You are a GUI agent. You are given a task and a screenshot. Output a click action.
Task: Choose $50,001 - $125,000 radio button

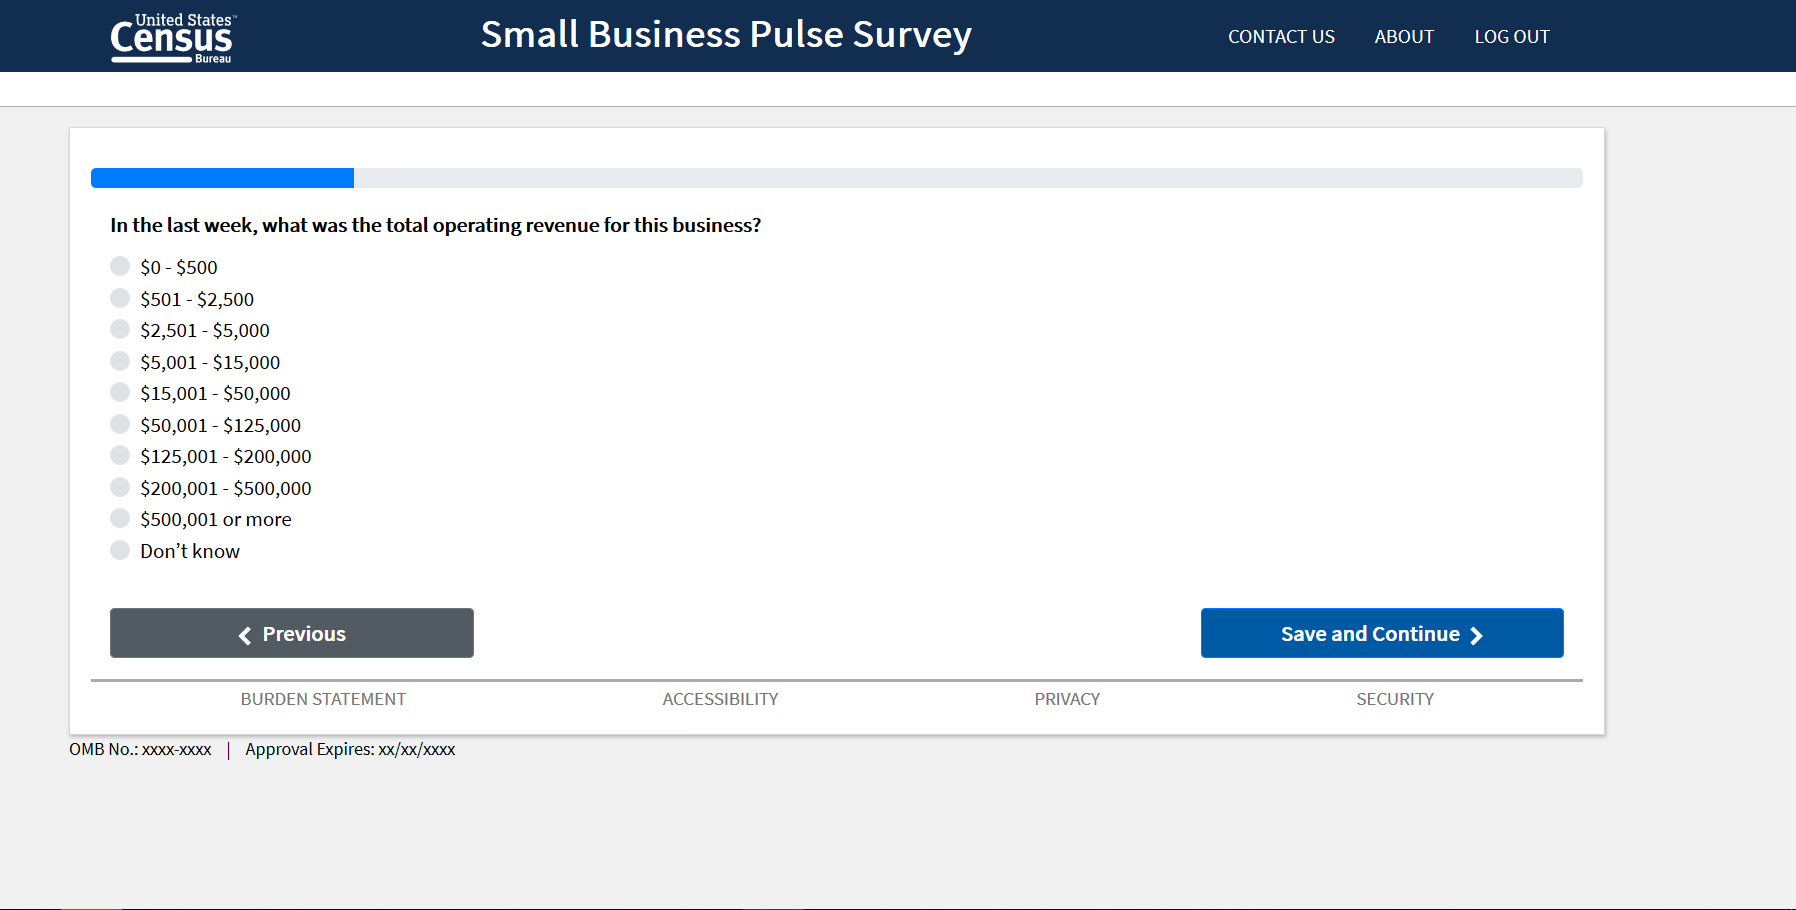[x=120, y=424]
